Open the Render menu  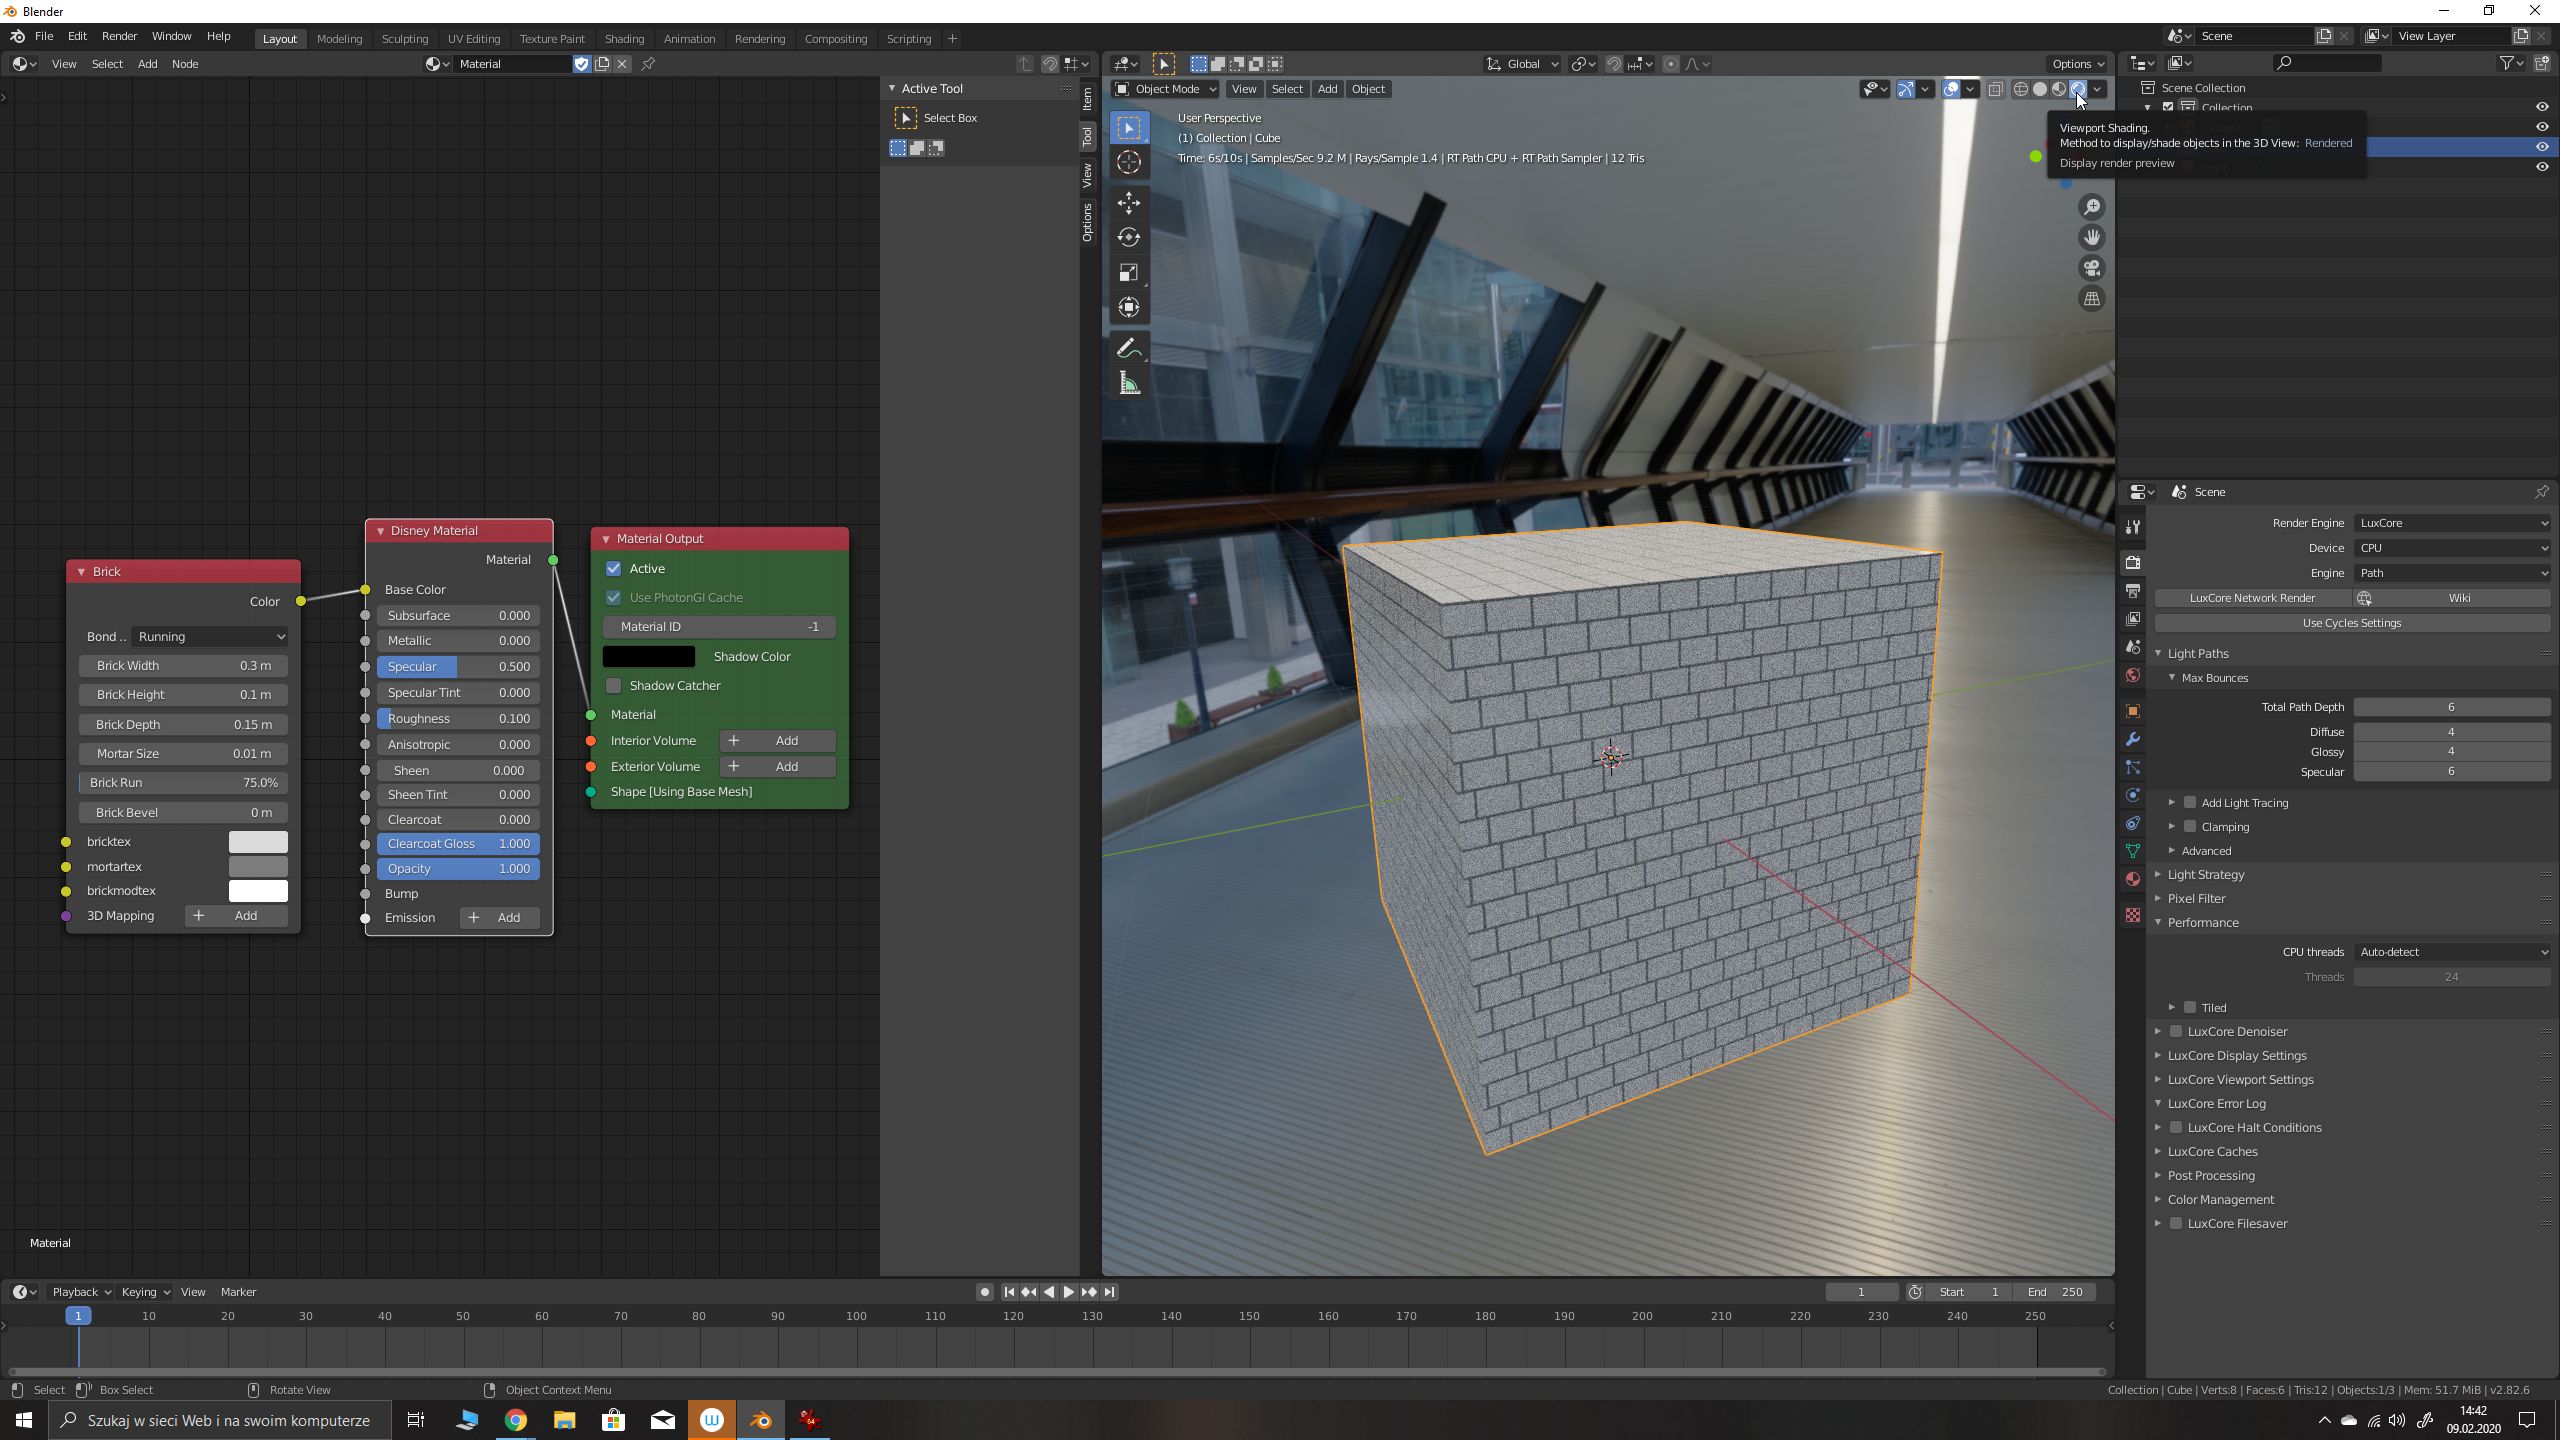pyautogui.click(x=119, y=36)
